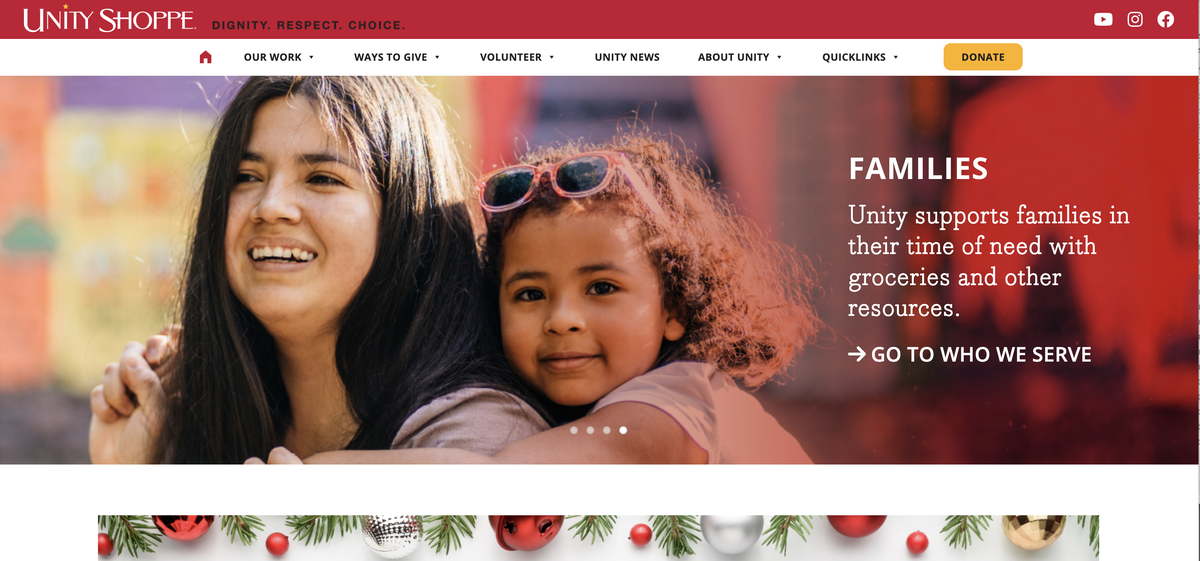Select the first carousel slide dot
This screenshot has height=561, width=1200.
pyautogui.click(x=574, y=430)
